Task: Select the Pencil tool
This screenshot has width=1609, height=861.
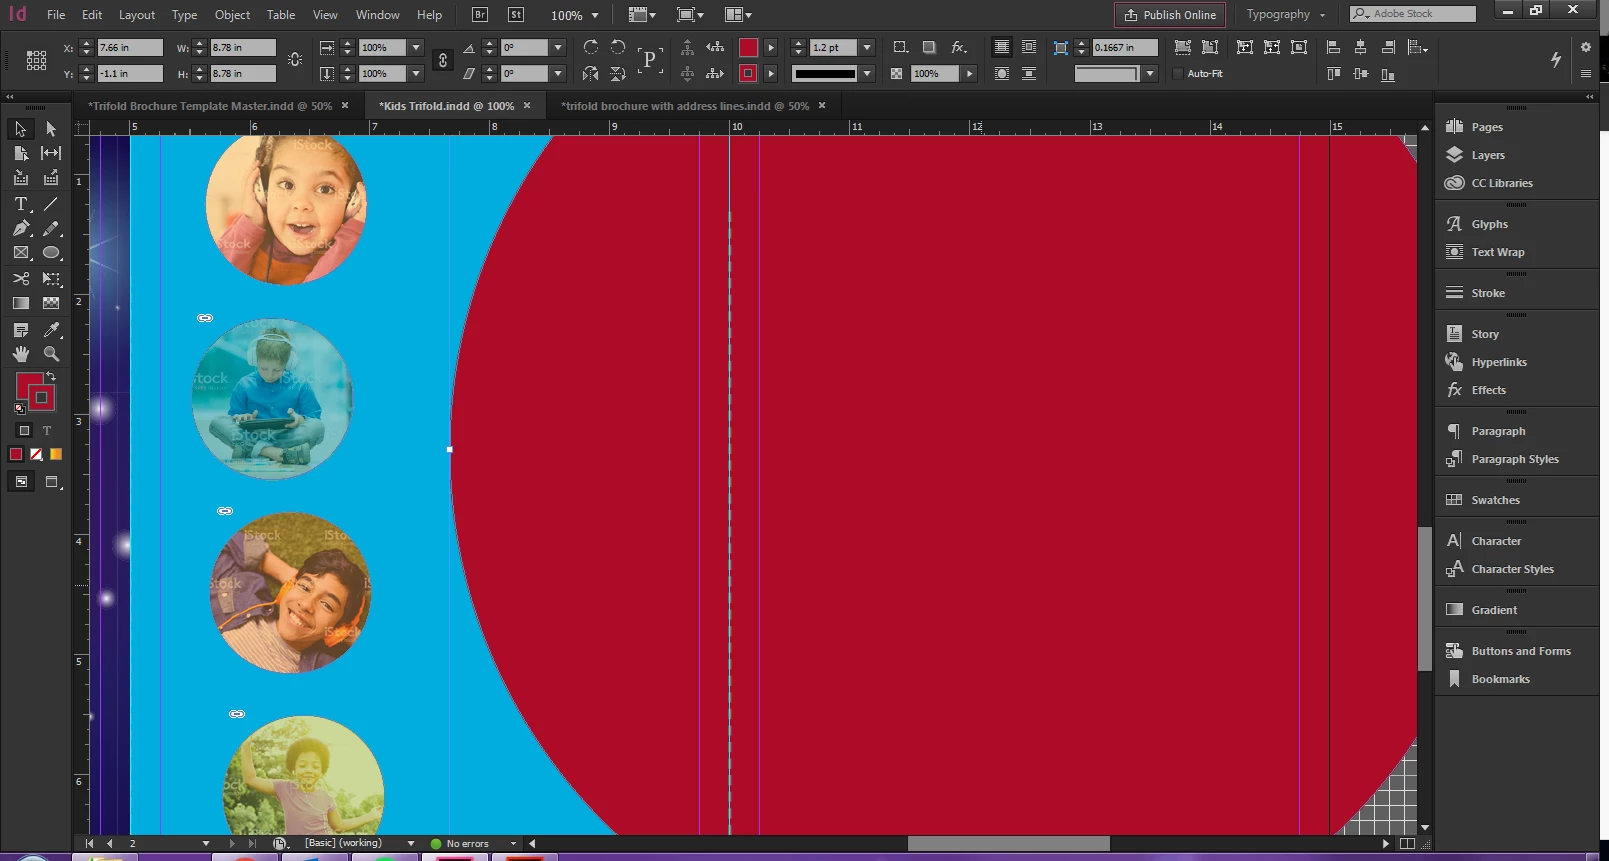Action: coord(51,228)
